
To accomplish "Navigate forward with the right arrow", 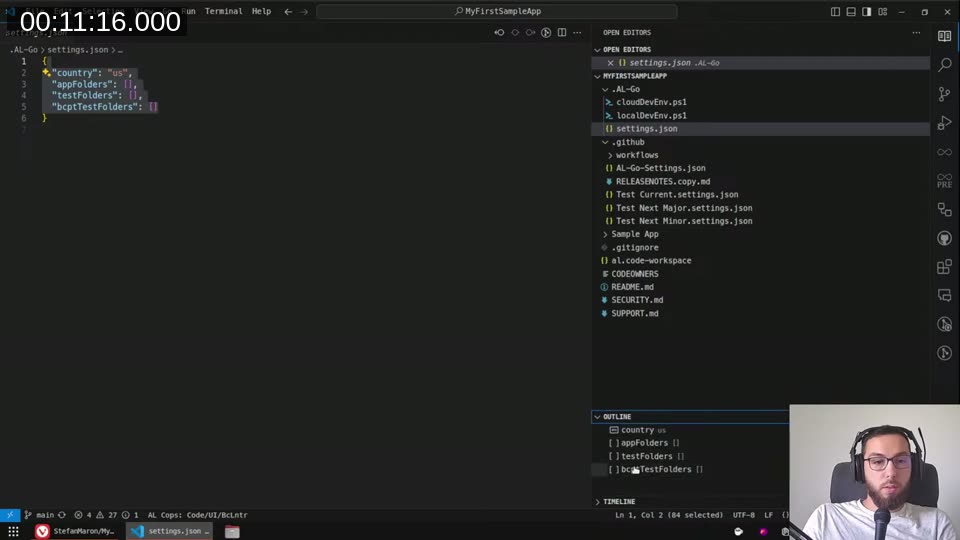I will 304,11.
